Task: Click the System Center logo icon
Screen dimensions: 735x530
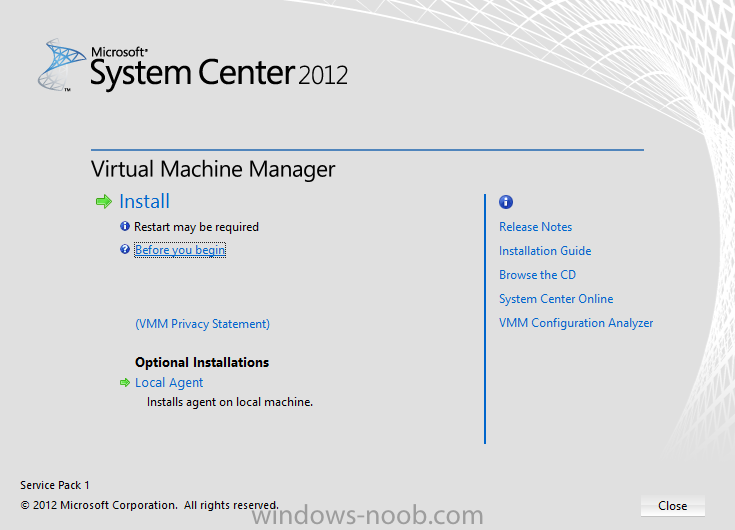Action: (62, 65)
